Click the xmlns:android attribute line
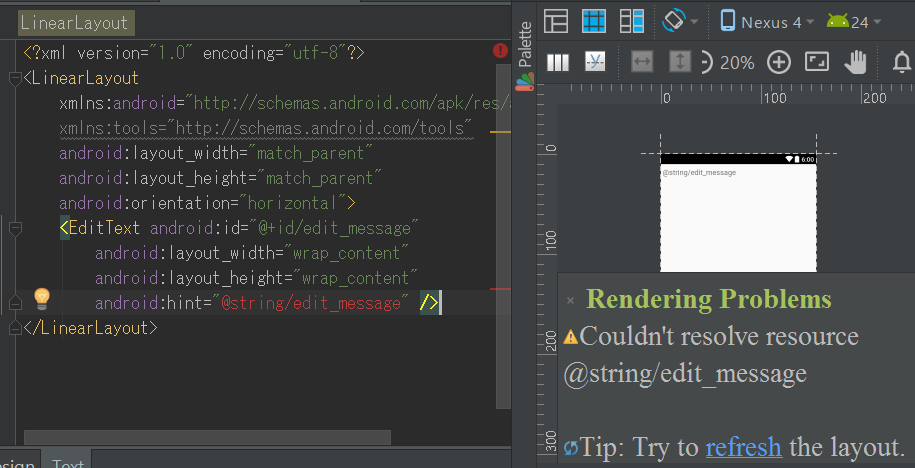Screen dimensions: 915x468 pyautogui.click(x=285, y=104)
